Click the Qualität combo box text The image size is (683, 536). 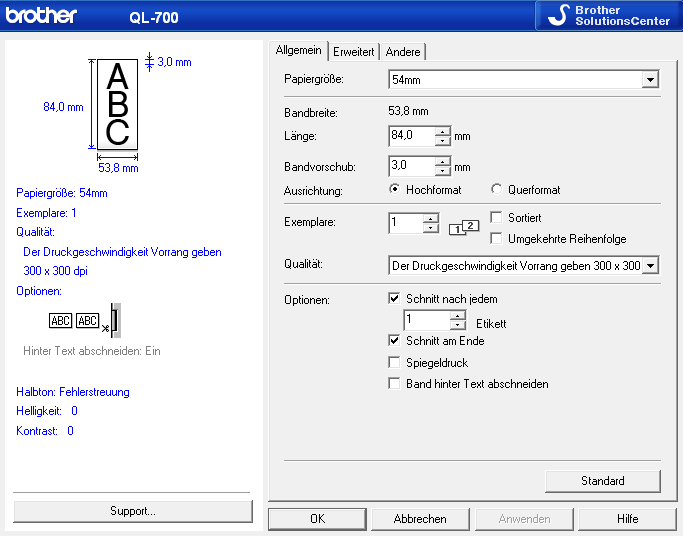(515, 266)
